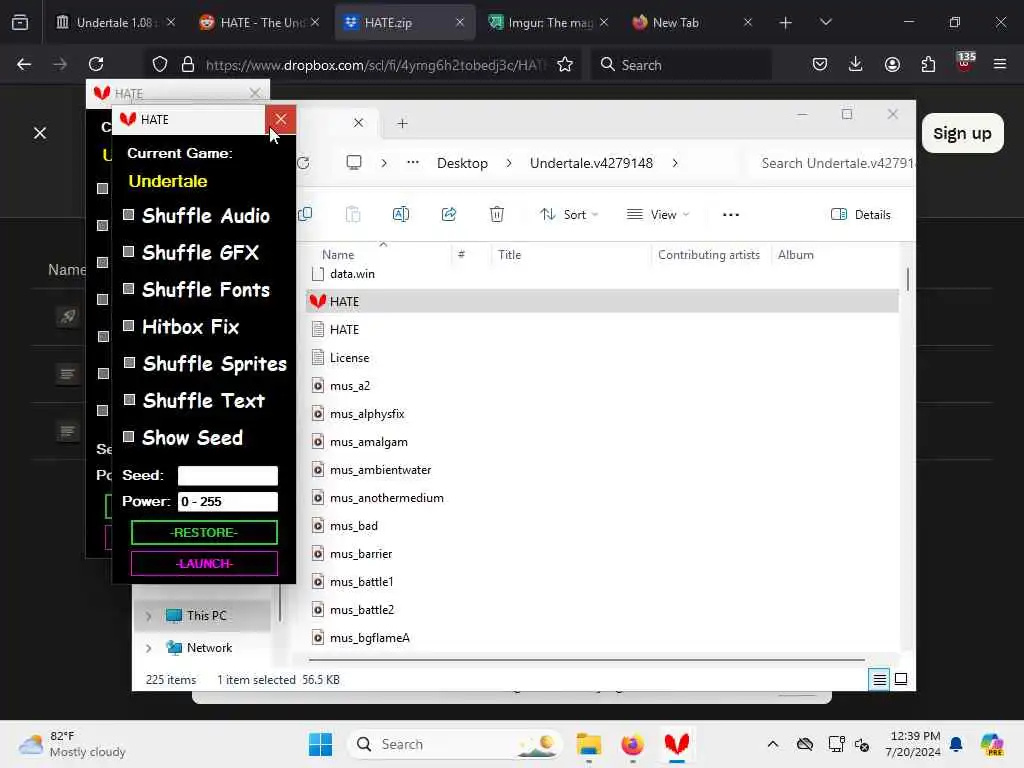Click the Search Undertale.v4279148 box
This screenshot has width=1024, height=768.
pos(833,163)
